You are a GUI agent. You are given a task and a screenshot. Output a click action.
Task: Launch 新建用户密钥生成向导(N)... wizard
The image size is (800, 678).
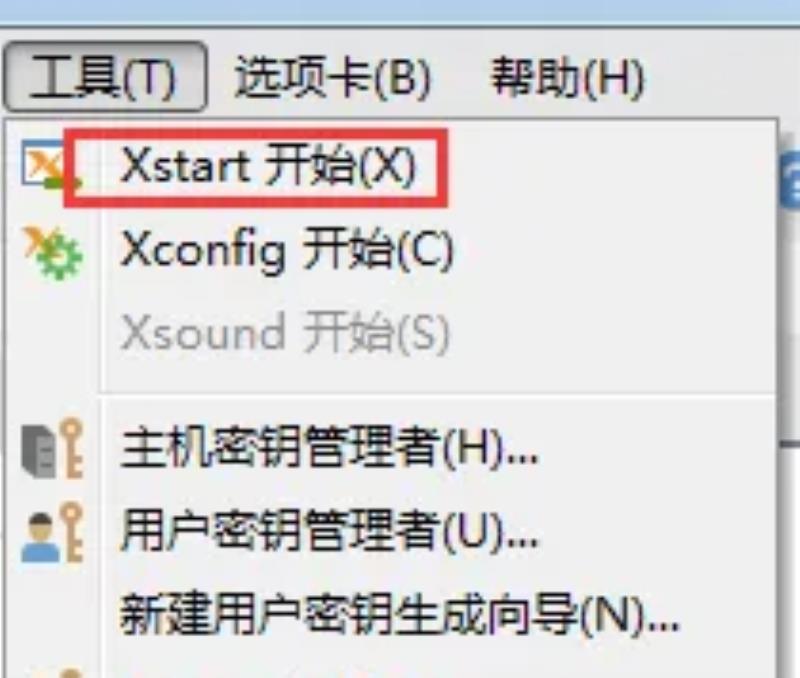400,614
